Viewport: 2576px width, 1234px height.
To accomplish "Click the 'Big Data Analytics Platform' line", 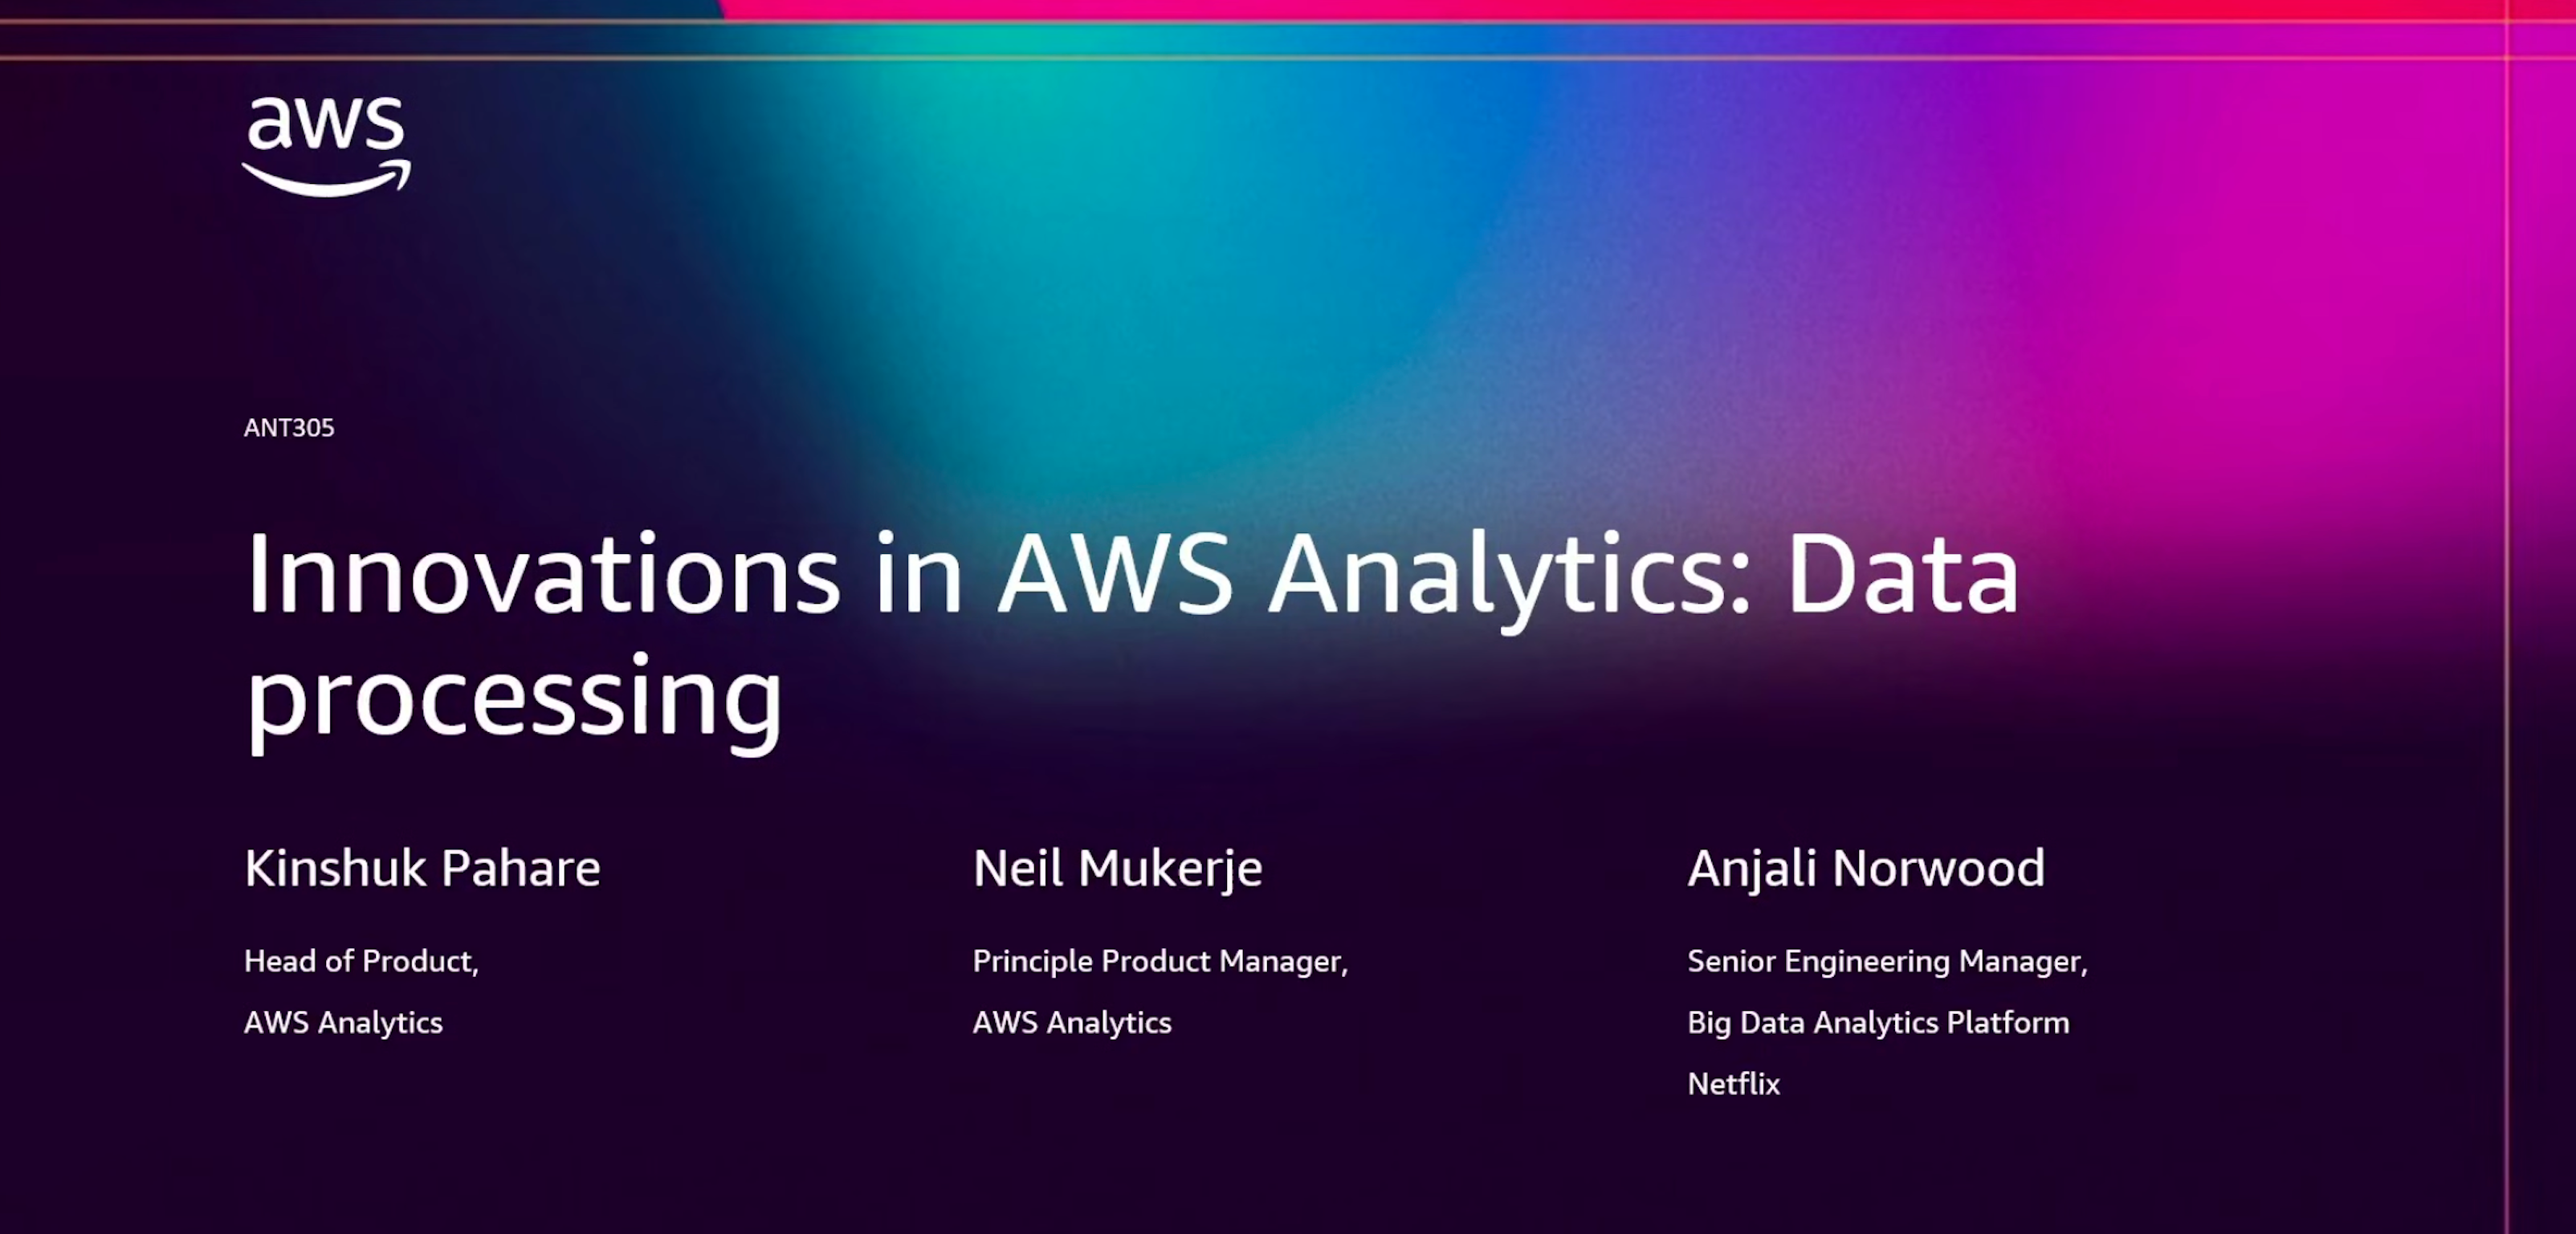I will pos(1878,1022).
